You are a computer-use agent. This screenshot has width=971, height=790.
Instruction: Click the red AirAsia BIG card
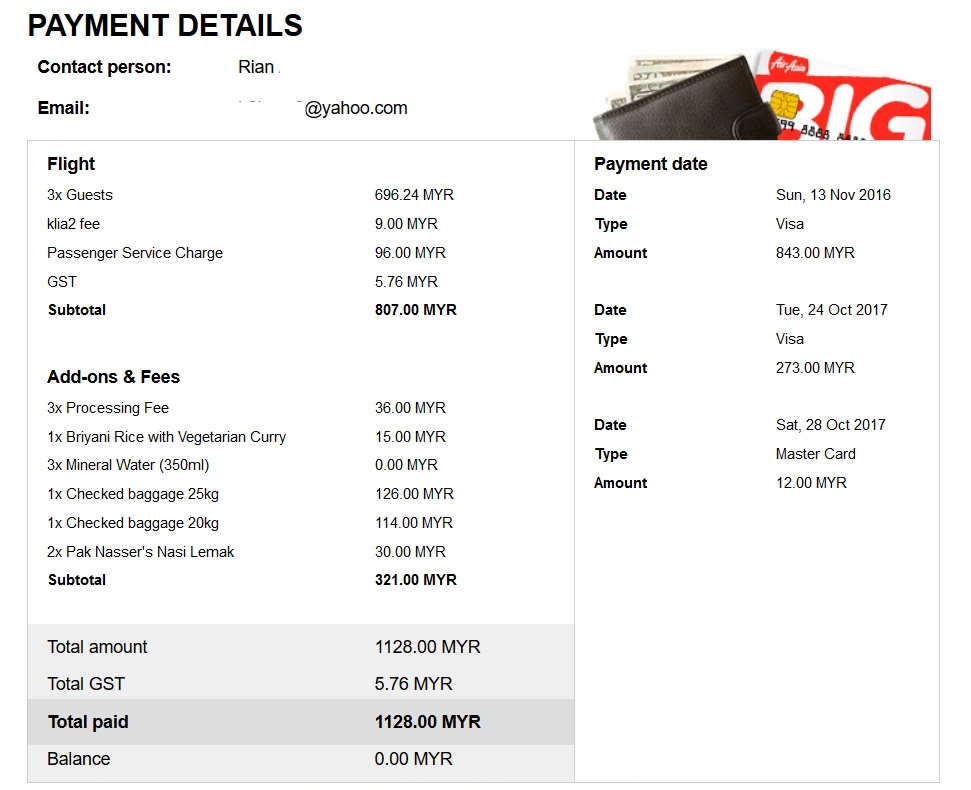click(x=860, y=100)
